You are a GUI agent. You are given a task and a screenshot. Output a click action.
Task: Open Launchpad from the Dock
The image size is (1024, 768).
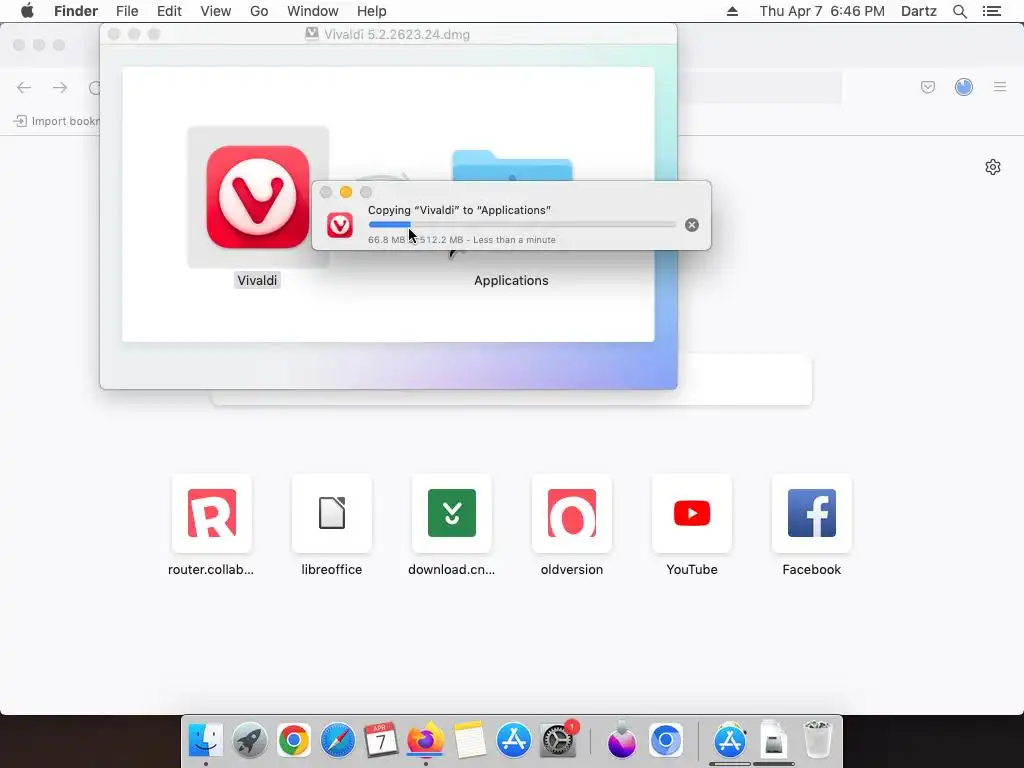pos(249,741)
